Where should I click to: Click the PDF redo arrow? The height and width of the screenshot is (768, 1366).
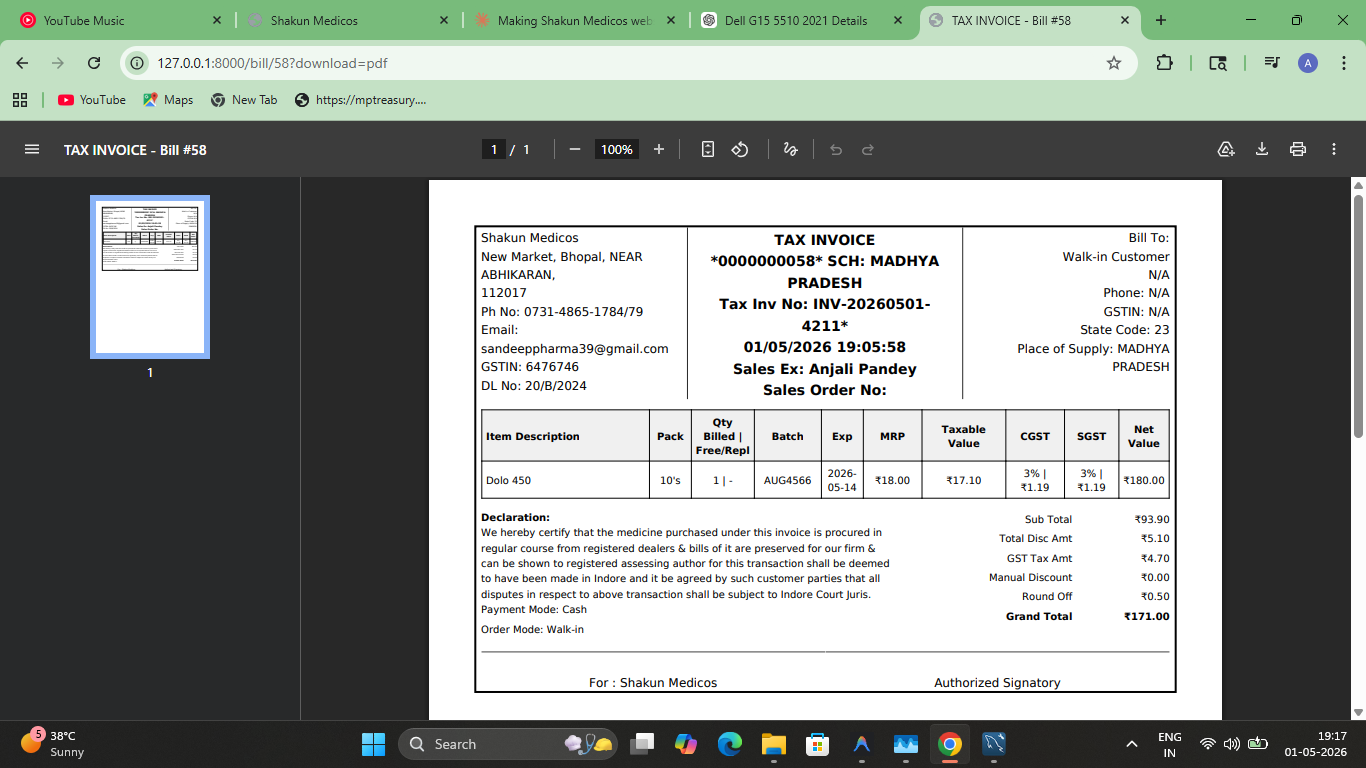click(868, 149)
